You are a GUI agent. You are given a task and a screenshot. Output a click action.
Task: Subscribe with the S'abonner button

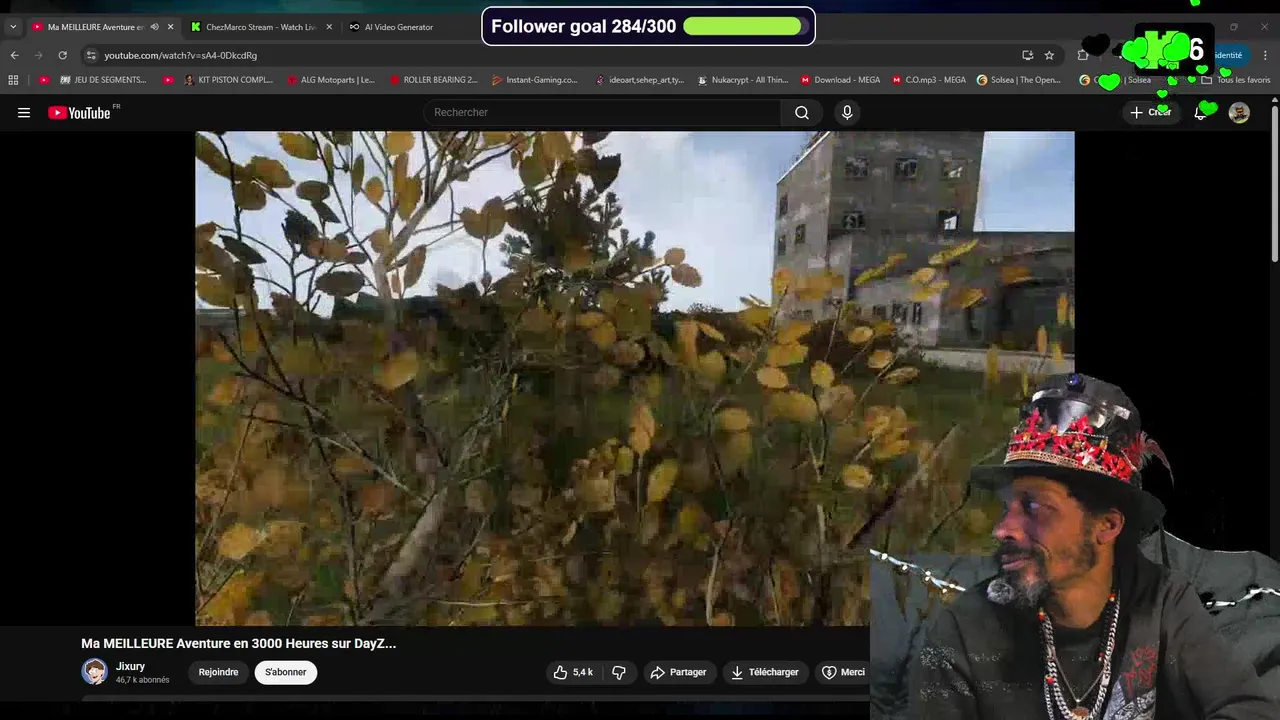pyautogui.click(x=286, y=672)
